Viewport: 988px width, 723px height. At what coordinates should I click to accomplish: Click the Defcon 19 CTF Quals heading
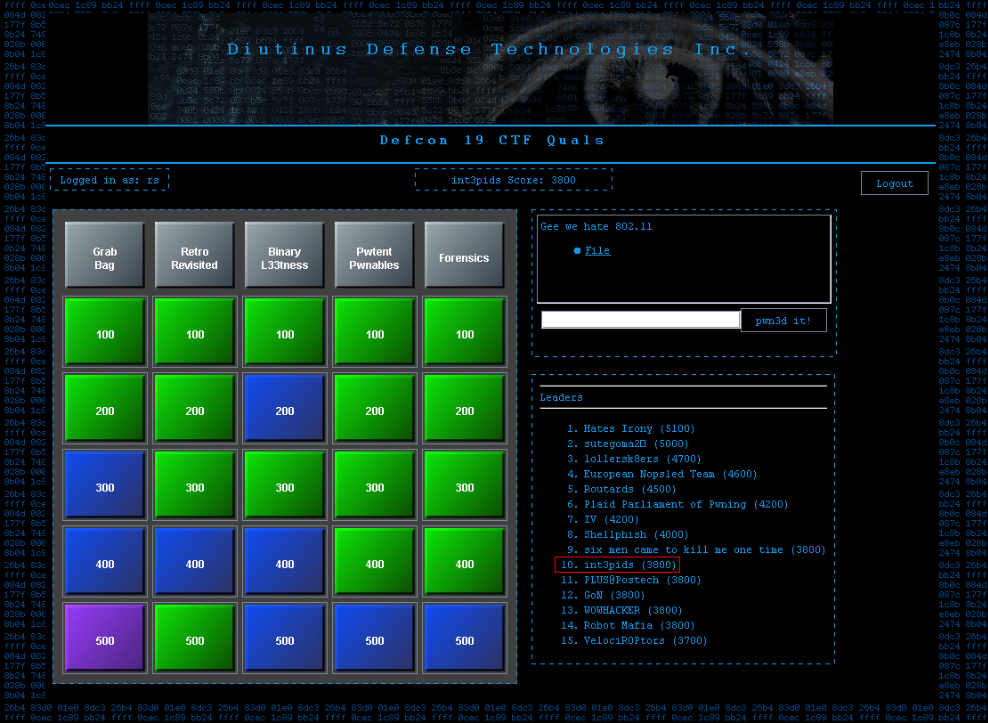click(492, 140)
